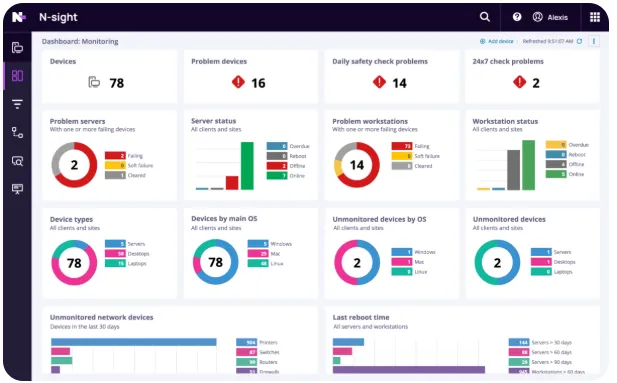Open the dashboard three-dot options menu

point(594,41)
